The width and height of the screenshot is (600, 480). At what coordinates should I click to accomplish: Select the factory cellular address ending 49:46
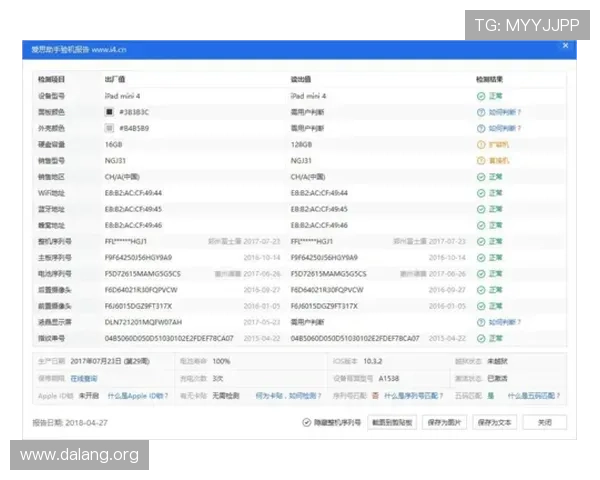(133, 225)
